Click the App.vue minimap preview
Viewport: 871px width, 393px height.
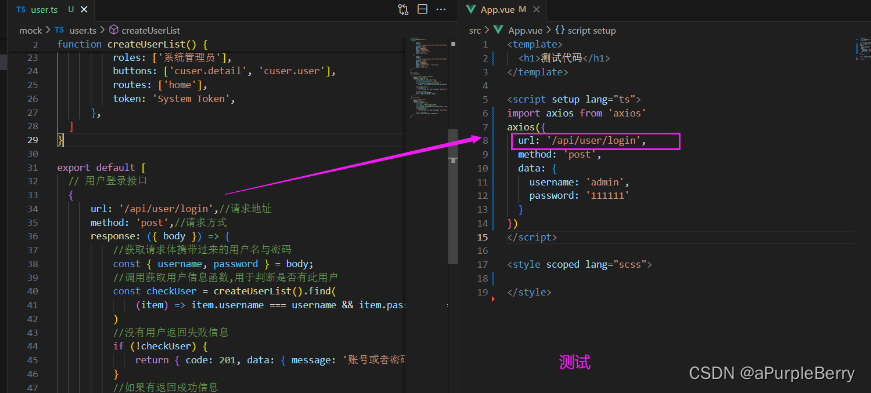pyautogui.click(x=864, y=48)
